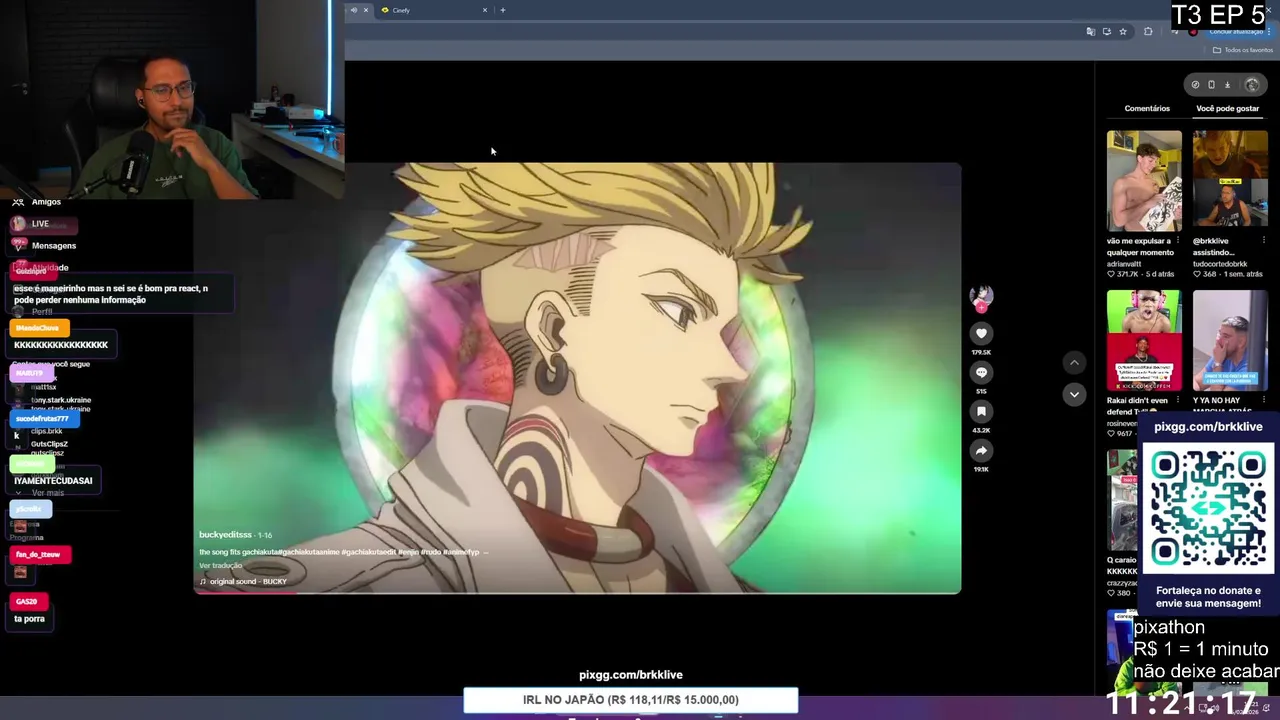Open the browser extensions puzzle icon
Viewport: 1280px width, 720px height.
[x=1148, y=32]
